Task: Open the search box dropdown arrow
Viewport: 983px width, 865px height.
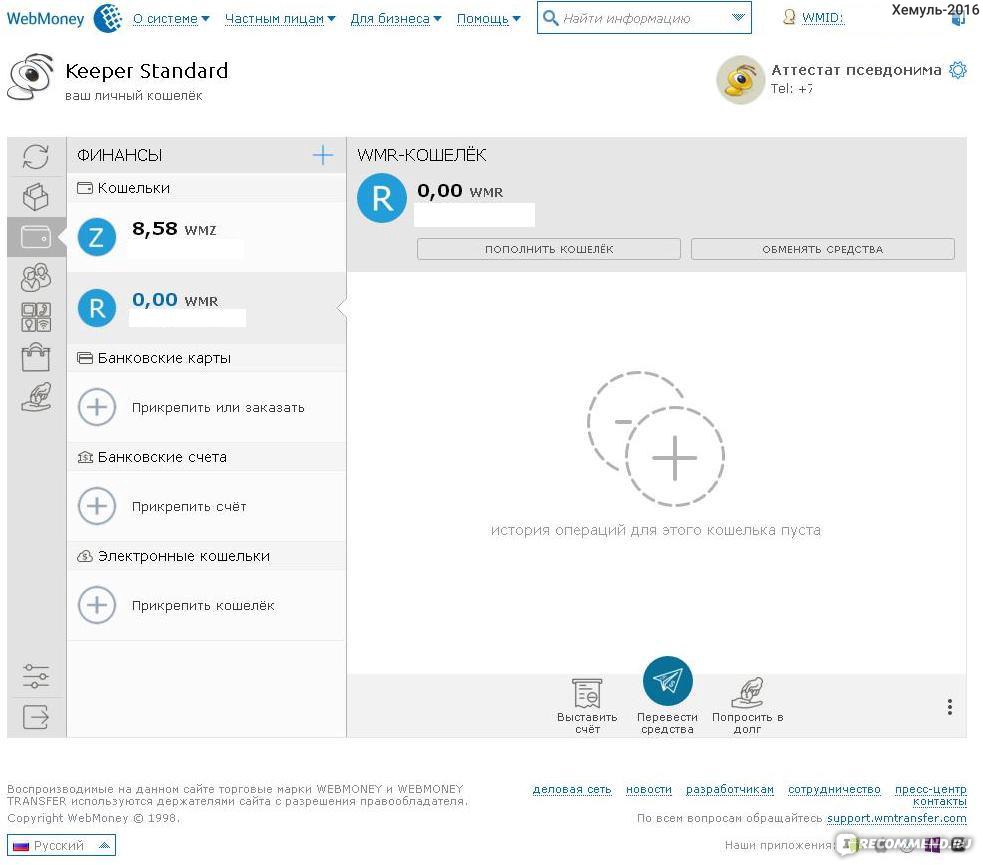Action: click(739, 18)
